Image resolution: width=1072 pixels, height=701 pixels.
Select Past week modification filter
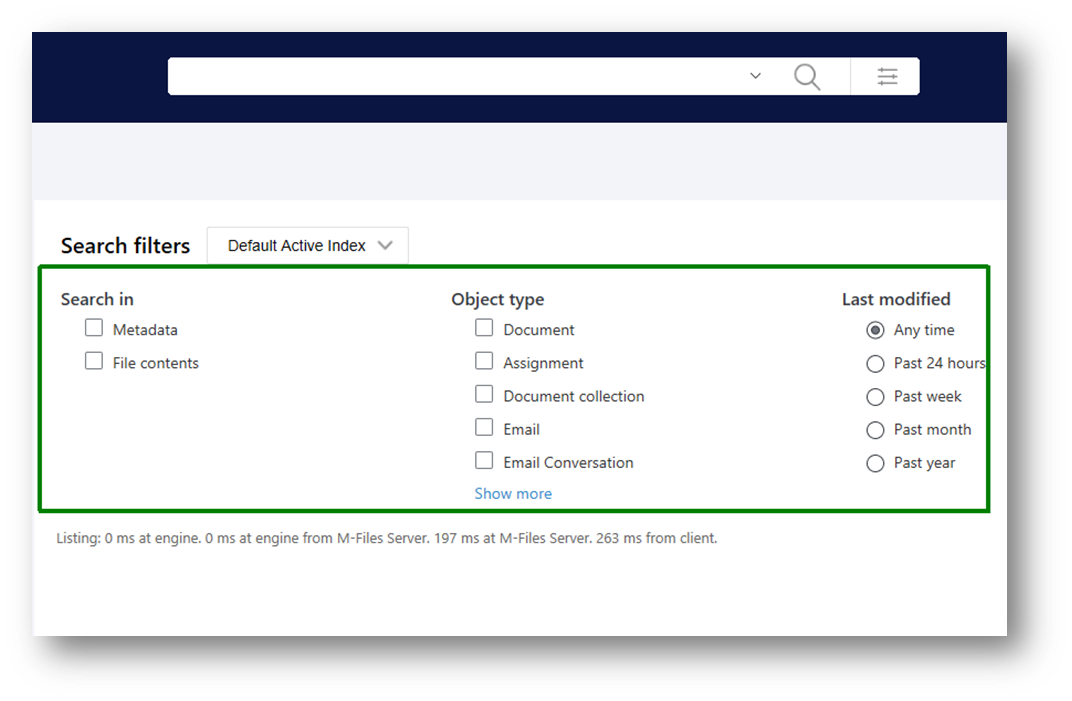click(875, 397)
